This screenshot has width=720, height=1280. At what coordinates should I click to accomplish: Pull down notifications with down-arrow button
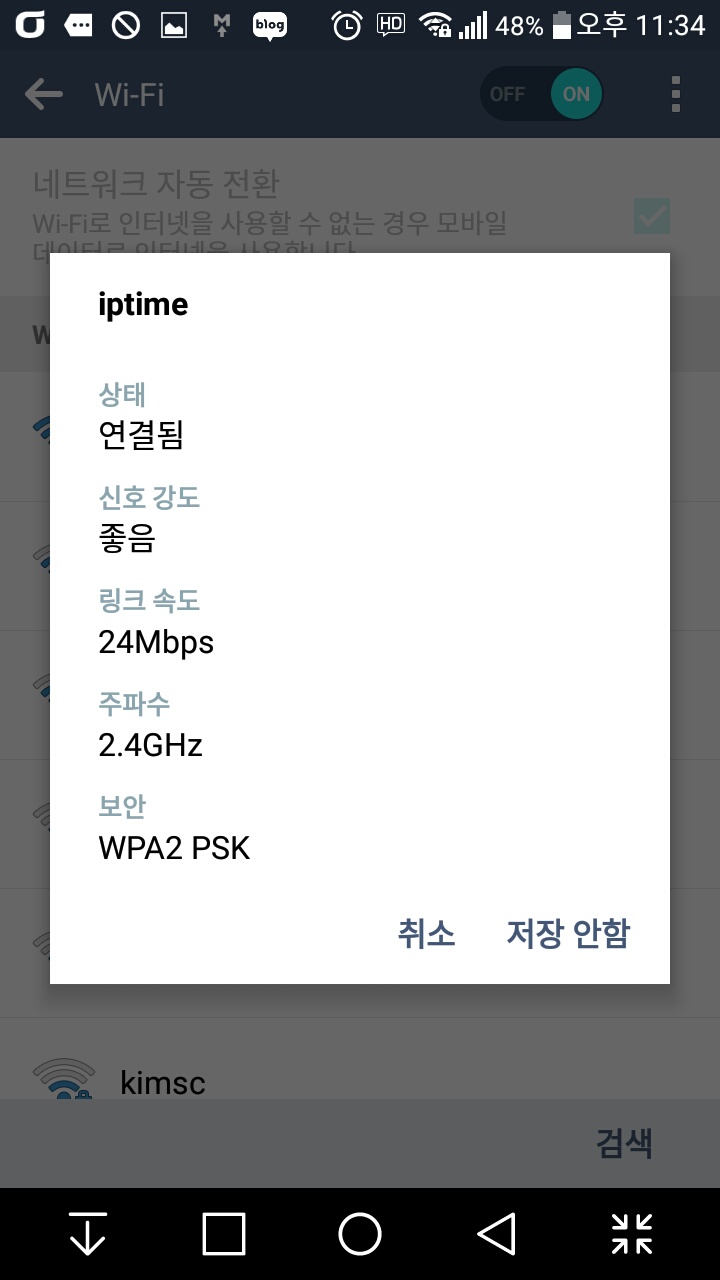pyautogui.click(x=88, y=1234)
